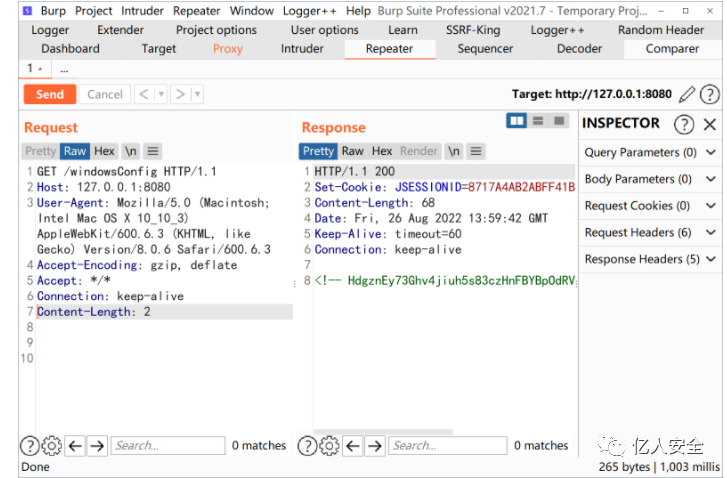Add new Repeater tab with ellipsis
This screenshot has width=727, height=478.
click(64, 70)
